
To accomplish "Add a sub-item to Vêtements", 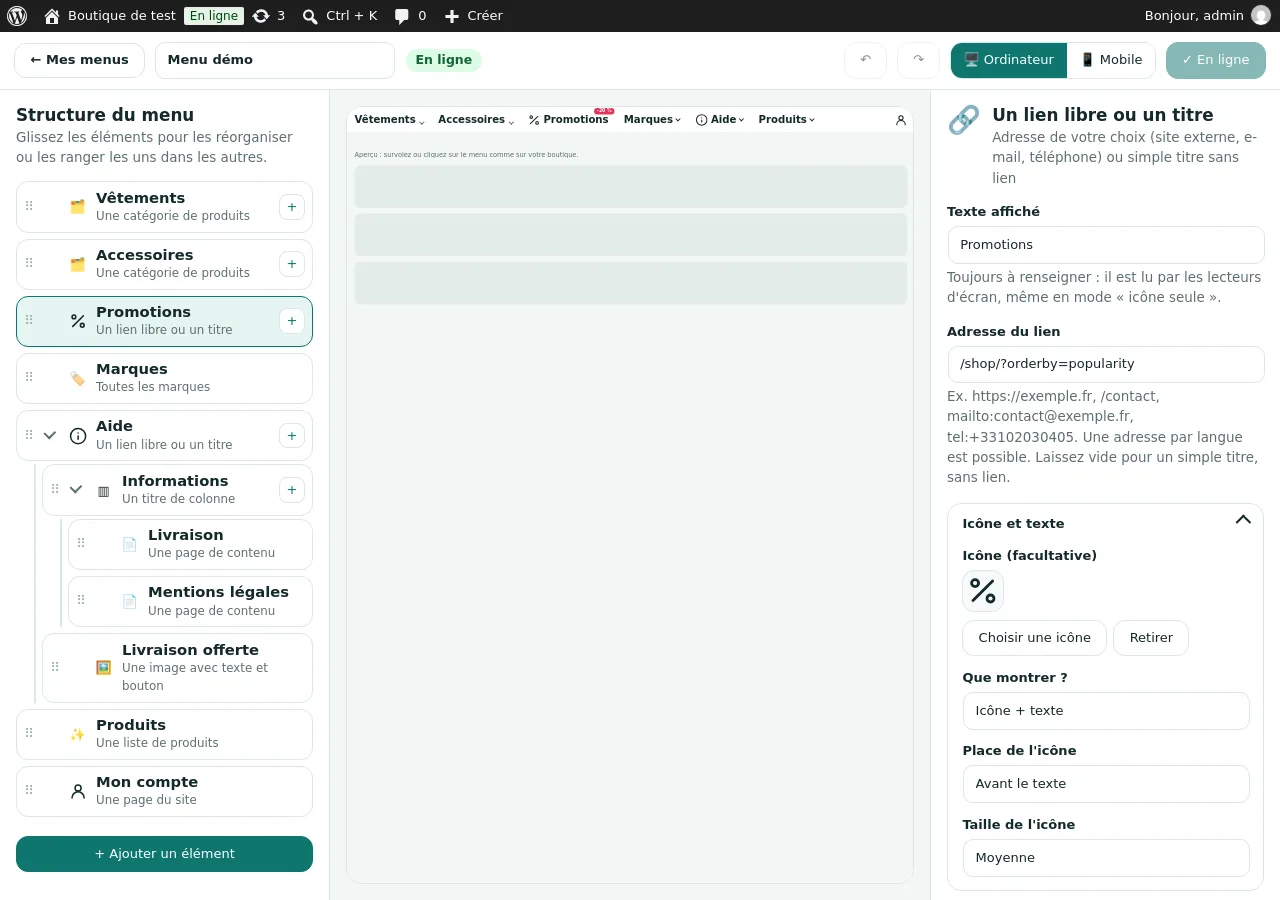I will 292,207.
